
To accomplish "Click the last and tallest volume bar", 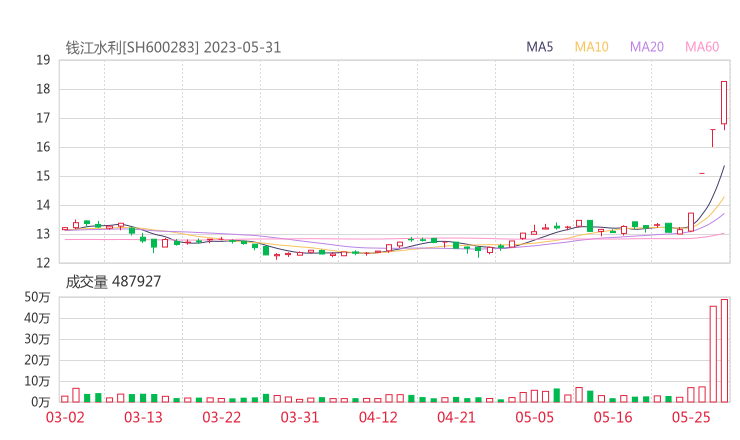I will [724, 351].
